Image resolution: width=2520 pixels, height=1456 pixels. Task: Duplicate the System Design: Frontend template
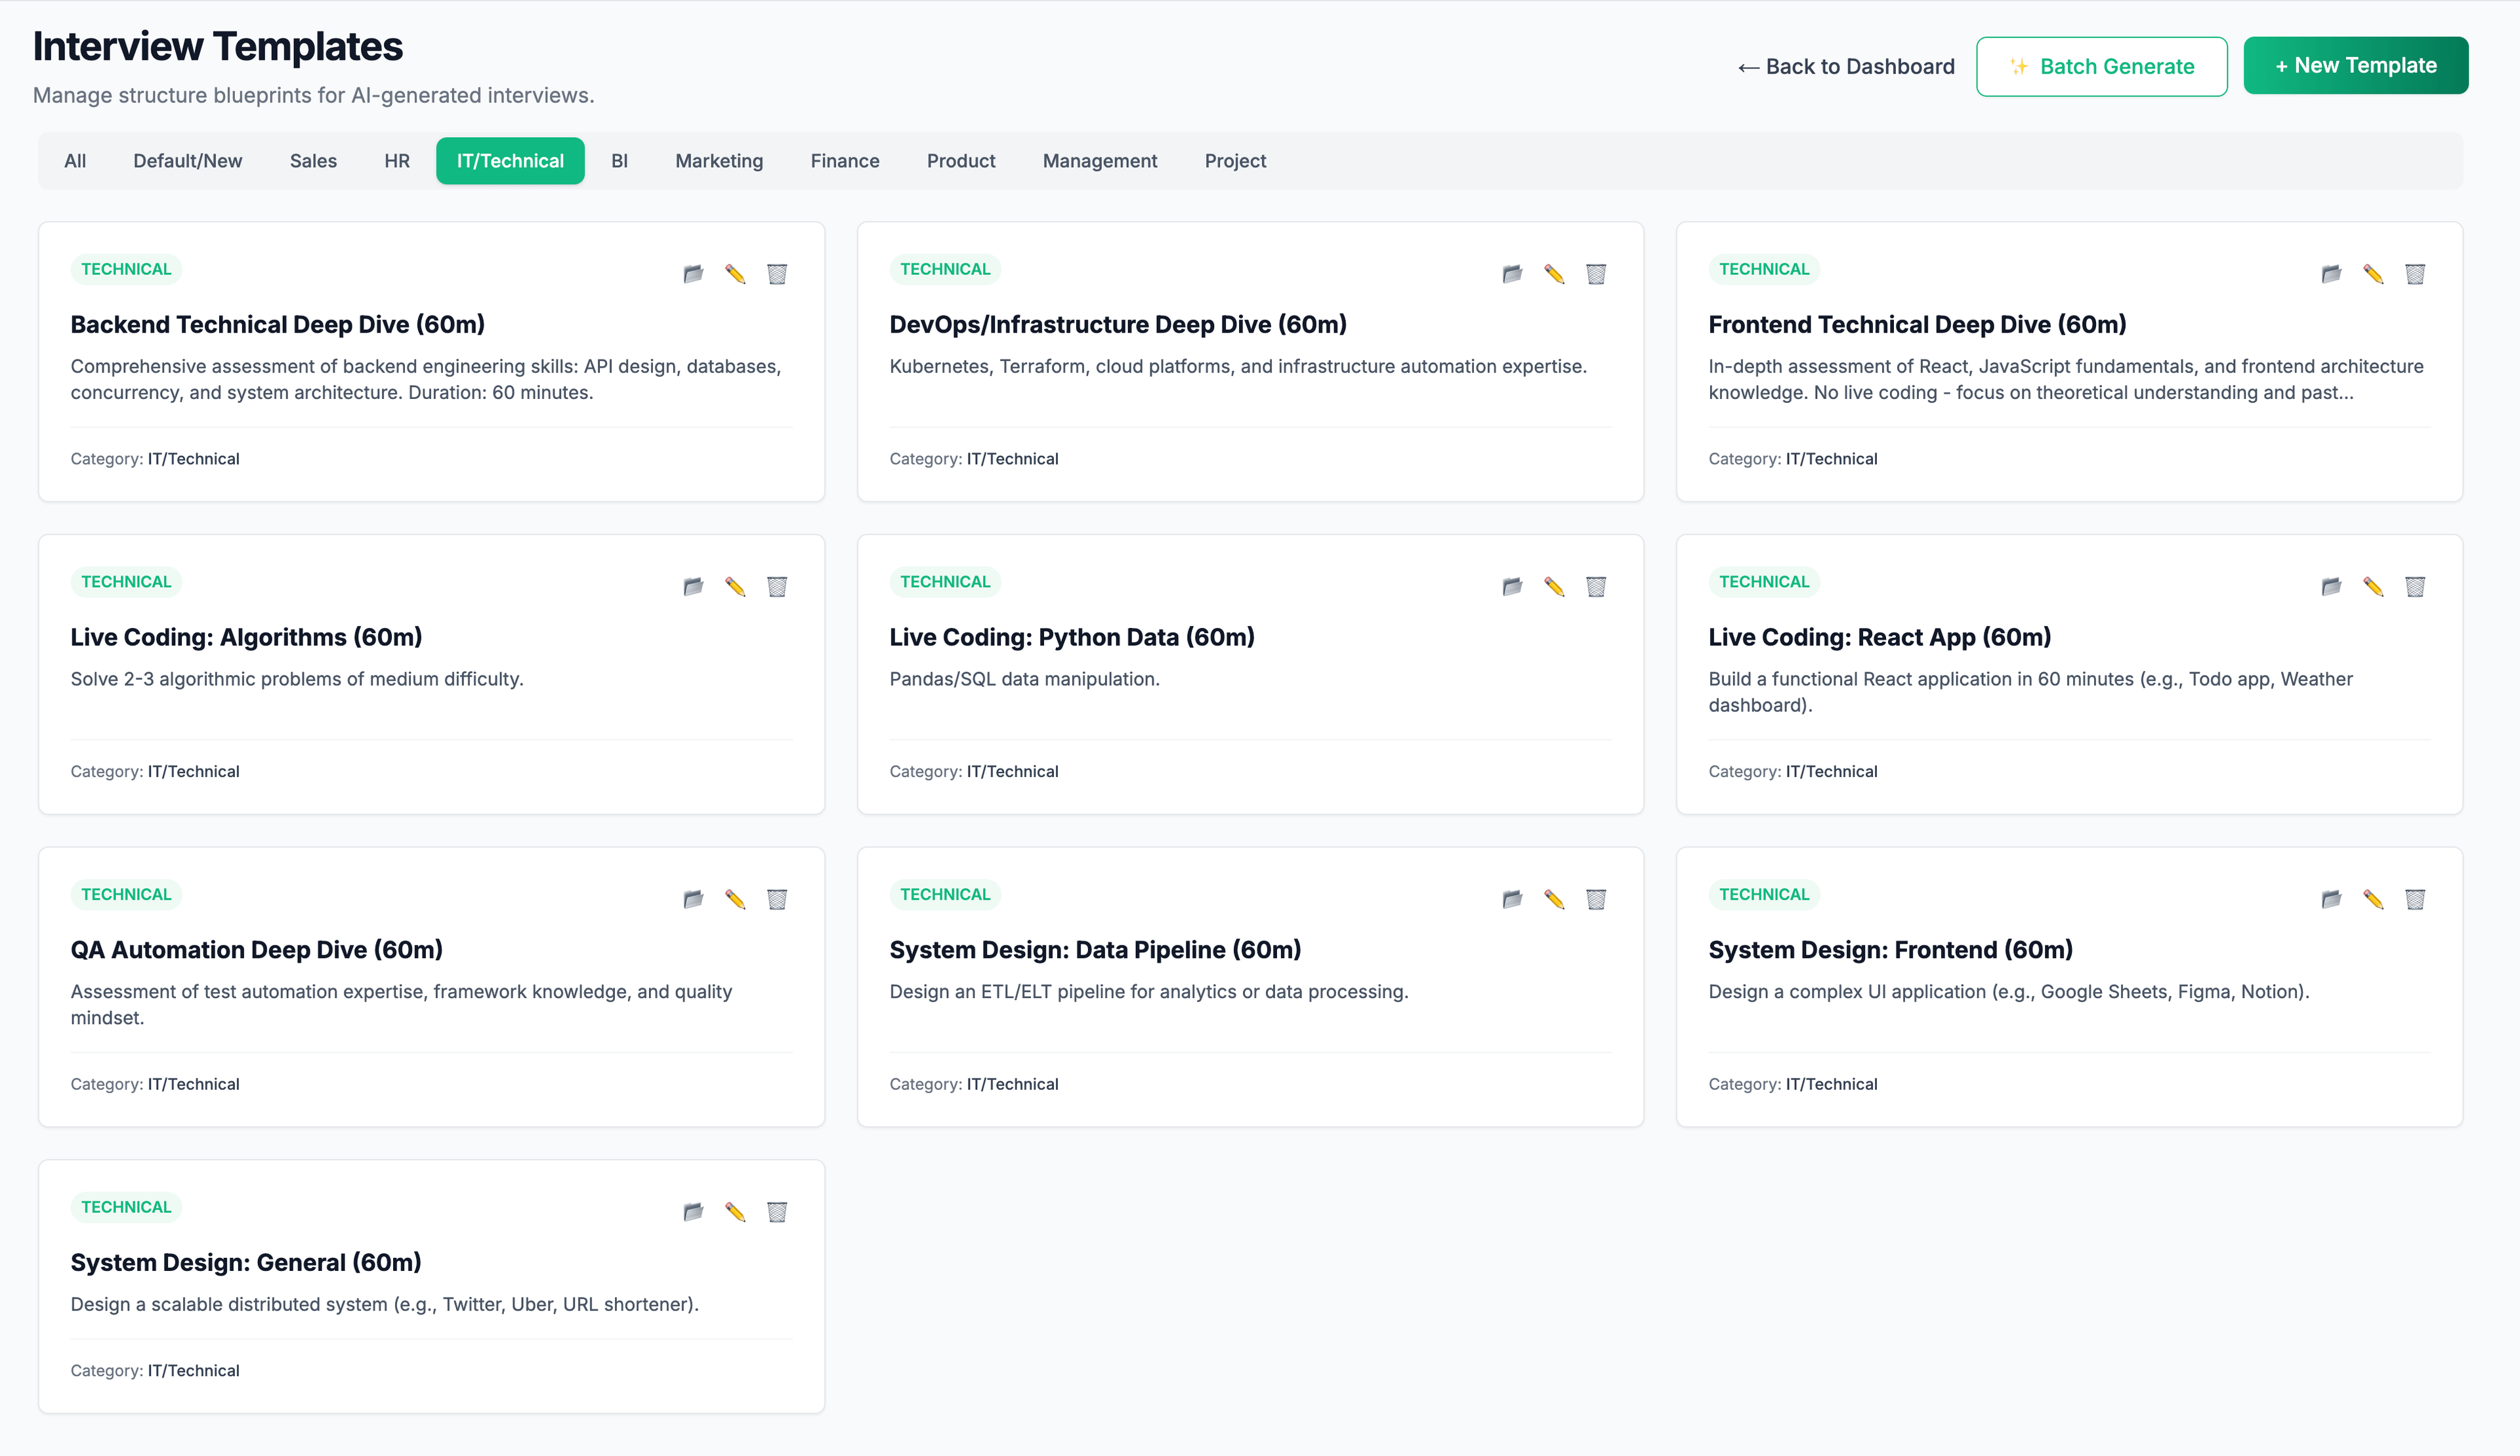click(x=2330, y=898)
